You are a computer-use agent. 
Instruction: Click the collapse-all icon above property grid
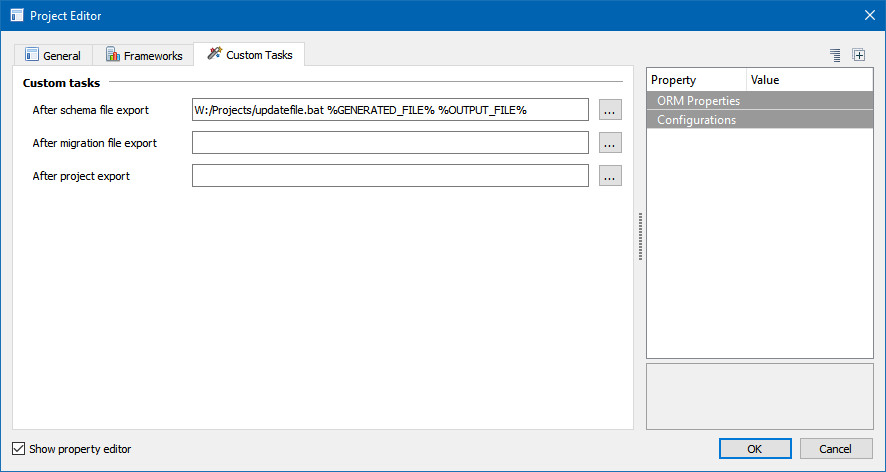(x=835, y=55)
